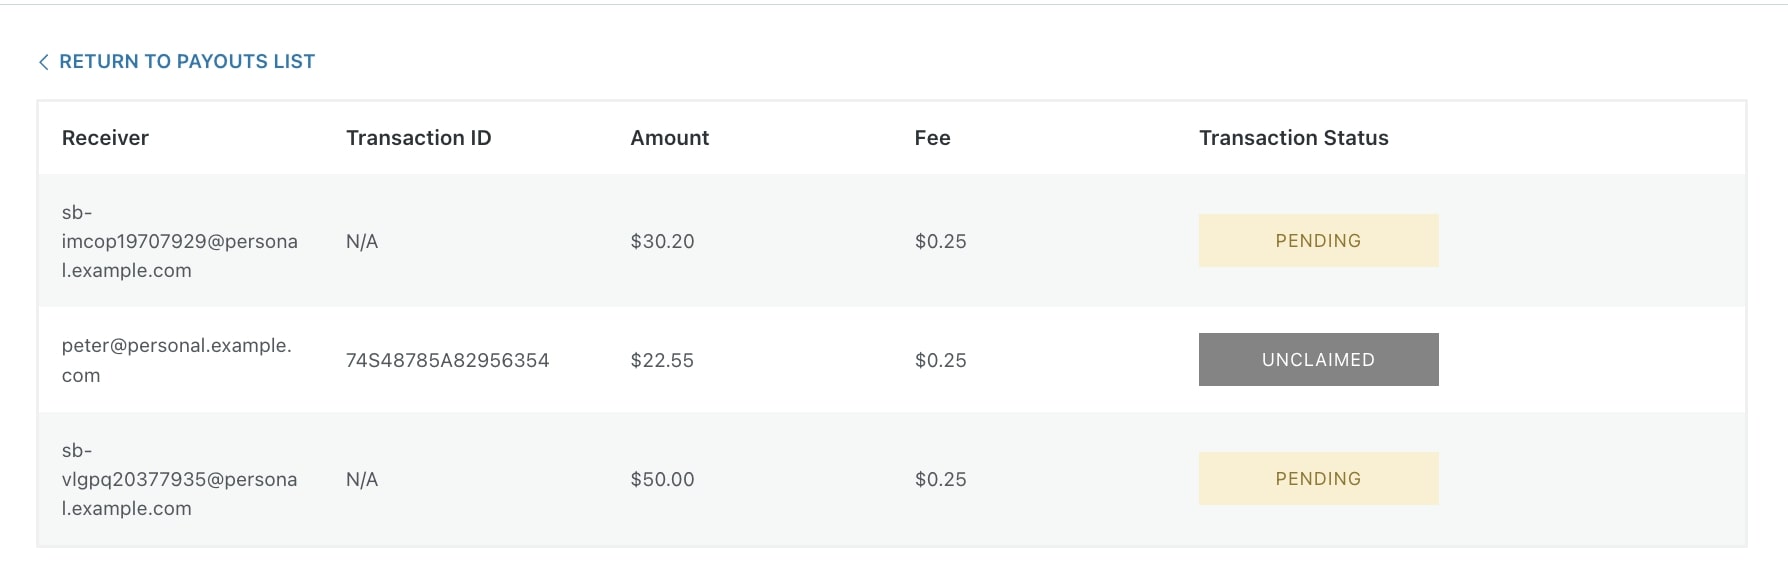Select receiver sb-imcop19707929 email
This screenshot has height=584, width=1788.
pos(180,241)
